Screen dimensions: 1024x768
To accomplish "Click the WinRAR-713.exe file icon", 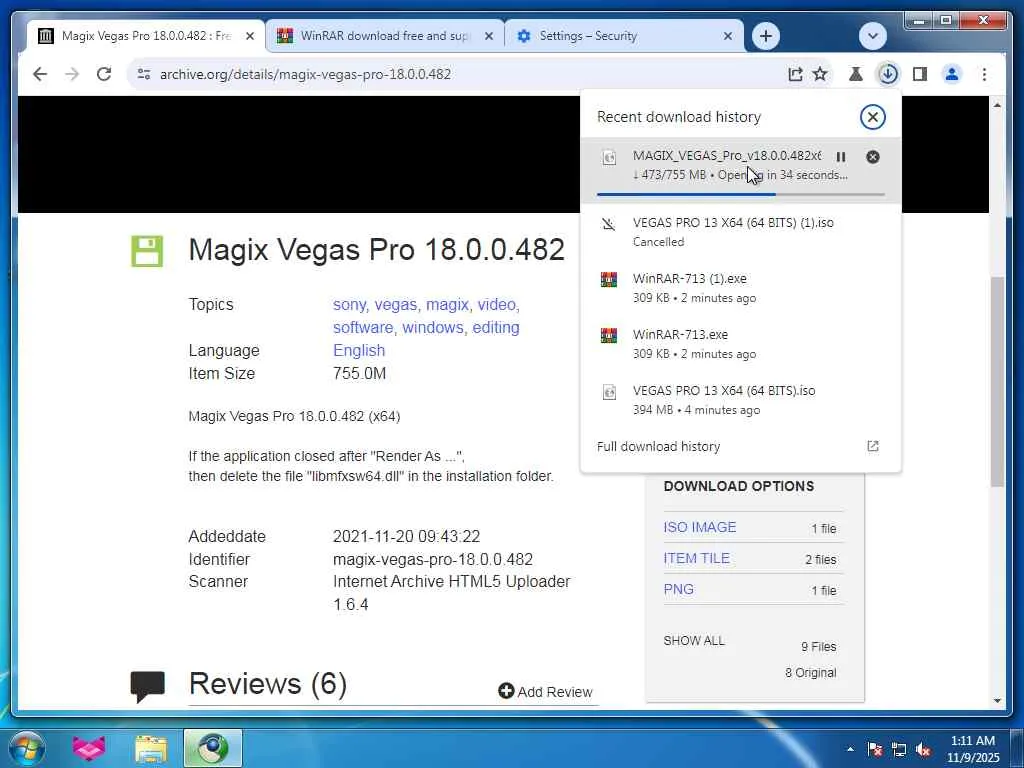I will pos(609,336).
